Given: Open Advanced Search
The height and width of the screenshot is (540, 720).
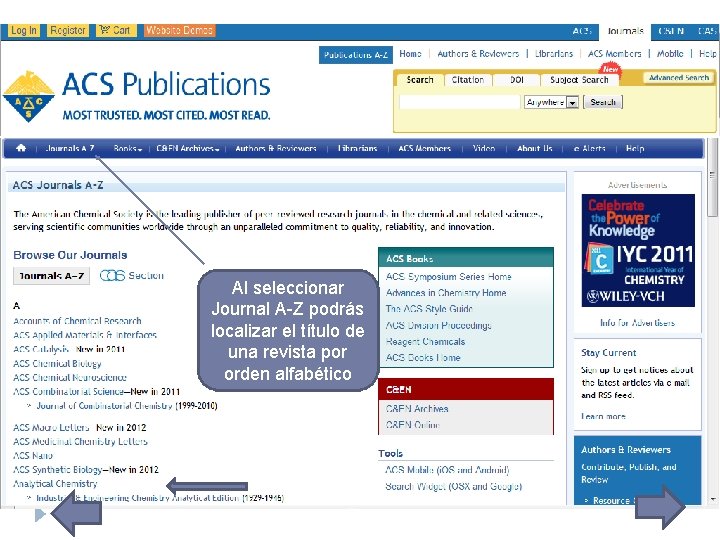Looking at the screenshot, I should (x=679, y=78).
